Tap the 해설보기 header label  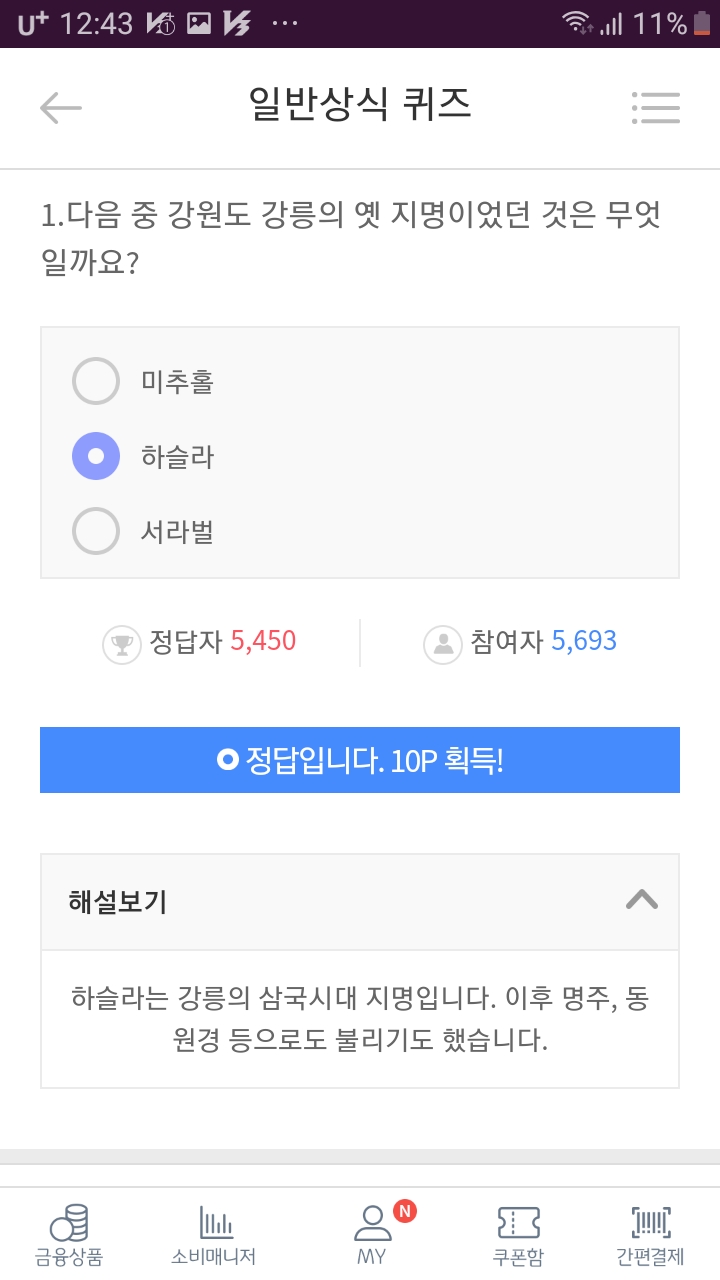pyautogui.click(x=118, y=902)
